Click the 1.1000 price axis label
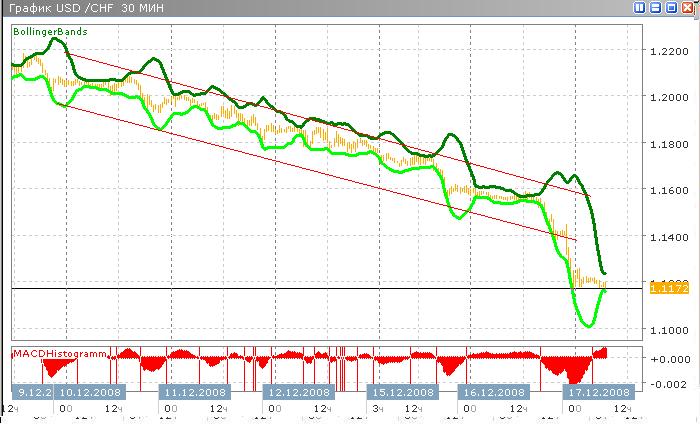This screenshot has width=700, height=424. pyautogui.click(x=668, y=330)
